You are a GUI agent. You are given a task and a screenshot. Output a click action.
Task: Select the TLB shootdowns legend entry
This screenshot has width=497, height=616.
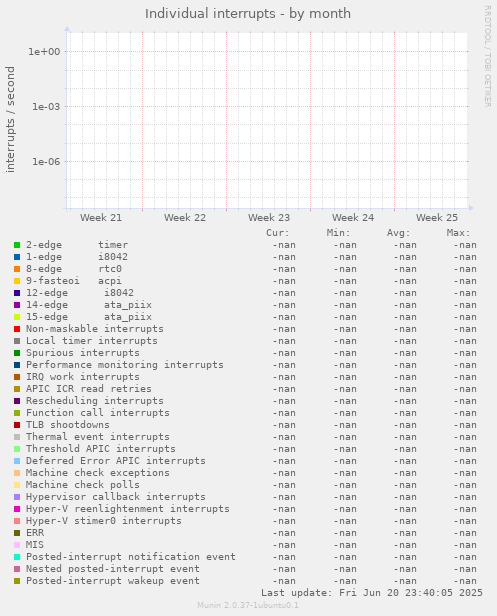pyautogui.click(x=68, y=425)
